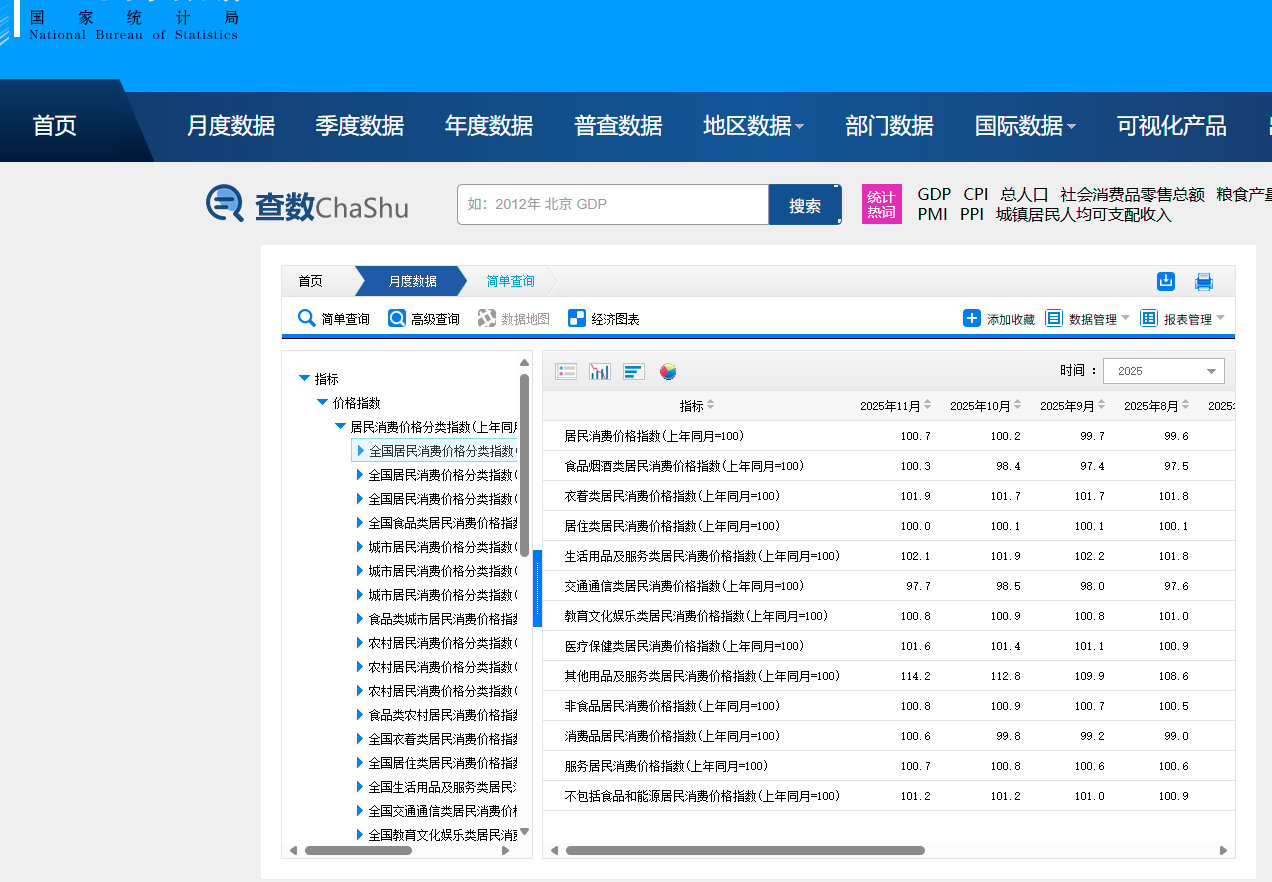The width and height of the screenshot is (1272, 882).
Task: Collapse the 价格指数 tree node
Action: [x=322, y=403]
